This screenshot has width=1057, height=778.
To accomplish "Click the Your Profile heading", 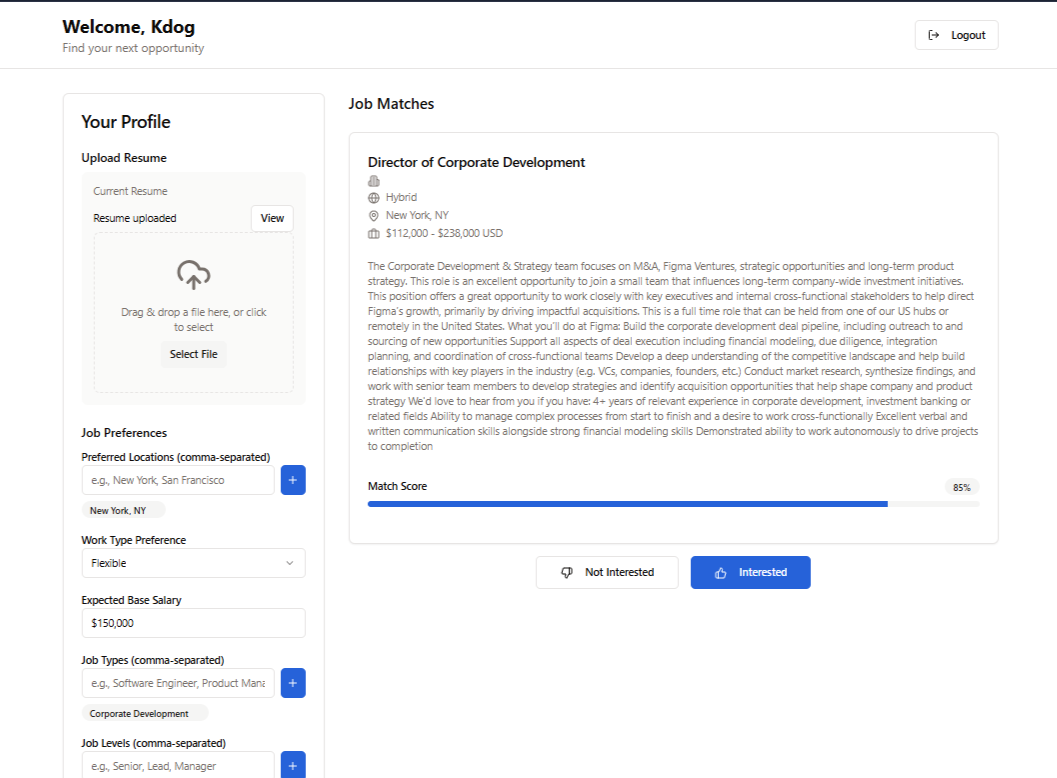I will coord(126,122).
